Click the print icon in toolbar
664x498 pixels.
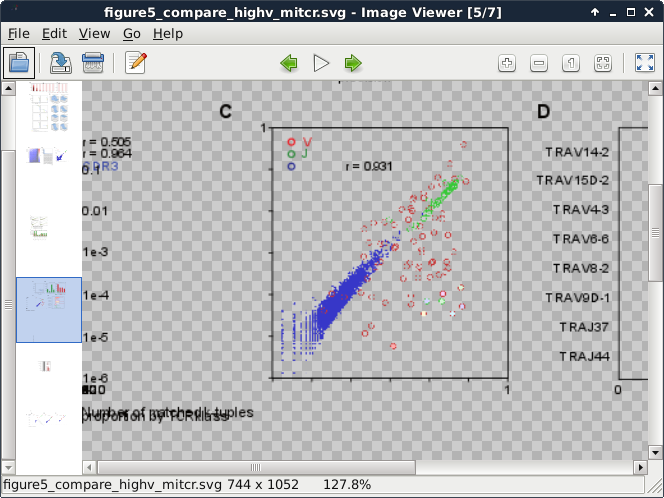click(93, 63)
